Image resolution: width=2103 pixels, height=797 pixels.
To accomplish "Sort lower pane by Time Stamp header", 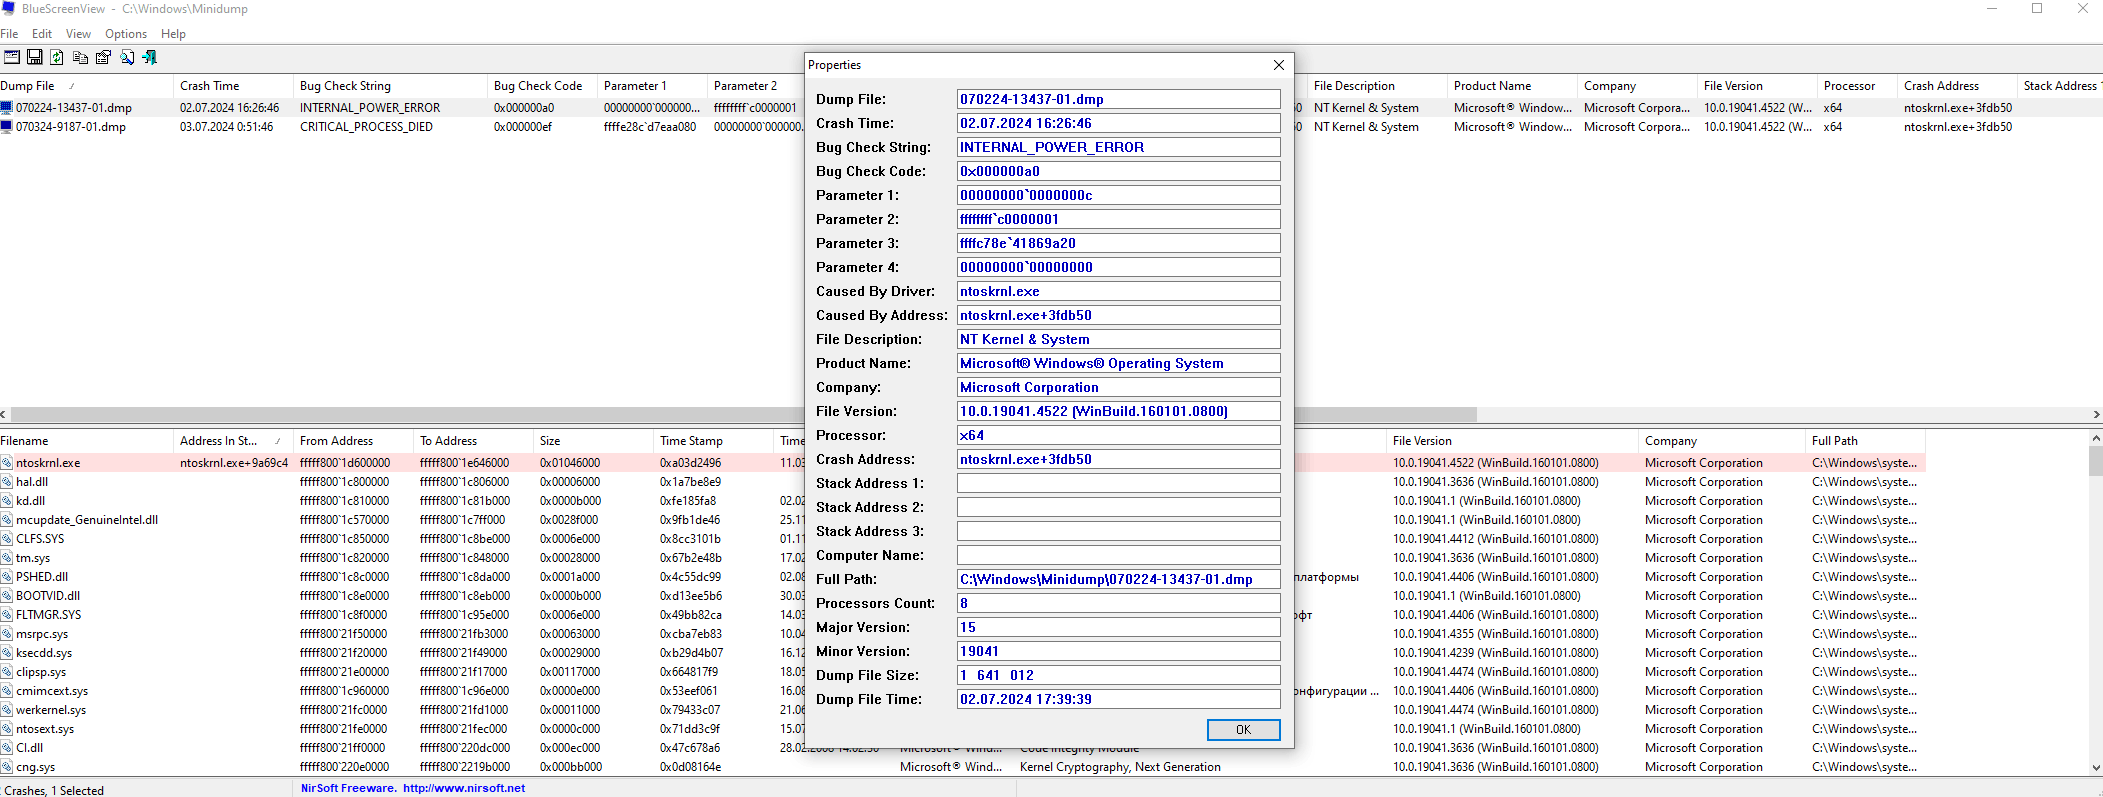I will click(714, 441).
